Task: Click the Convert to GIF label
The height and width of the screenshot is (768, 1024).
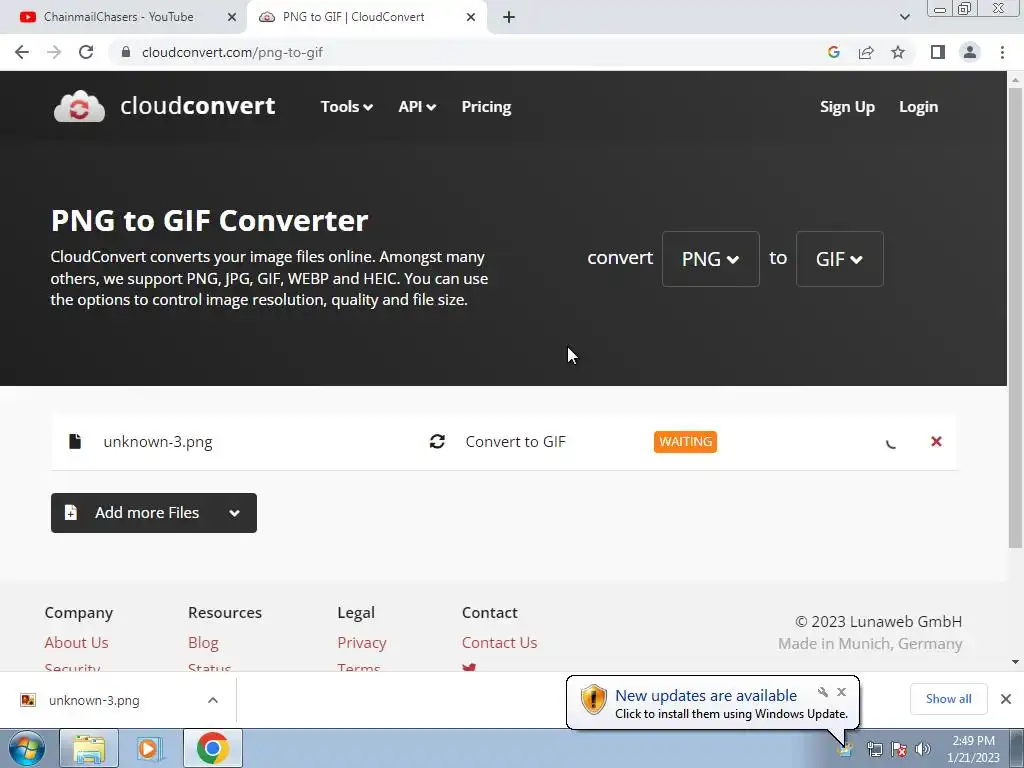Action: 515,441
